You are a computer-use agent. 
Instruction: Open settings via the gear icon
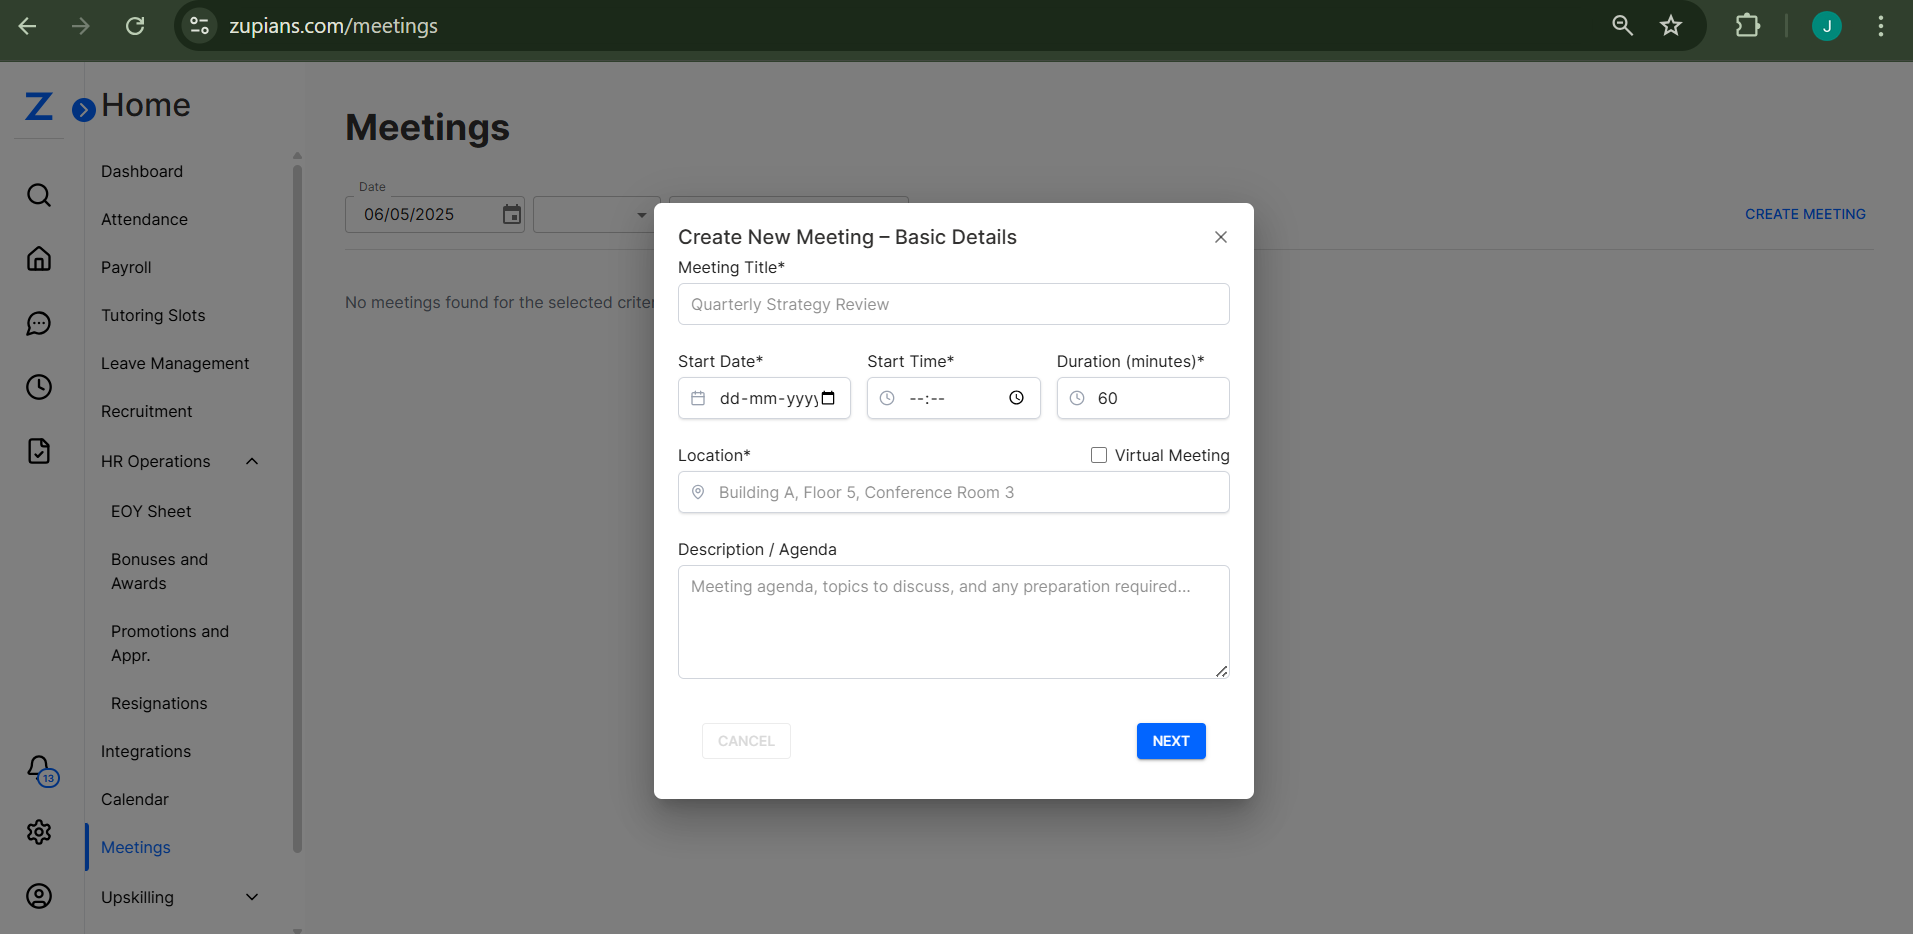tap(38, 831)
